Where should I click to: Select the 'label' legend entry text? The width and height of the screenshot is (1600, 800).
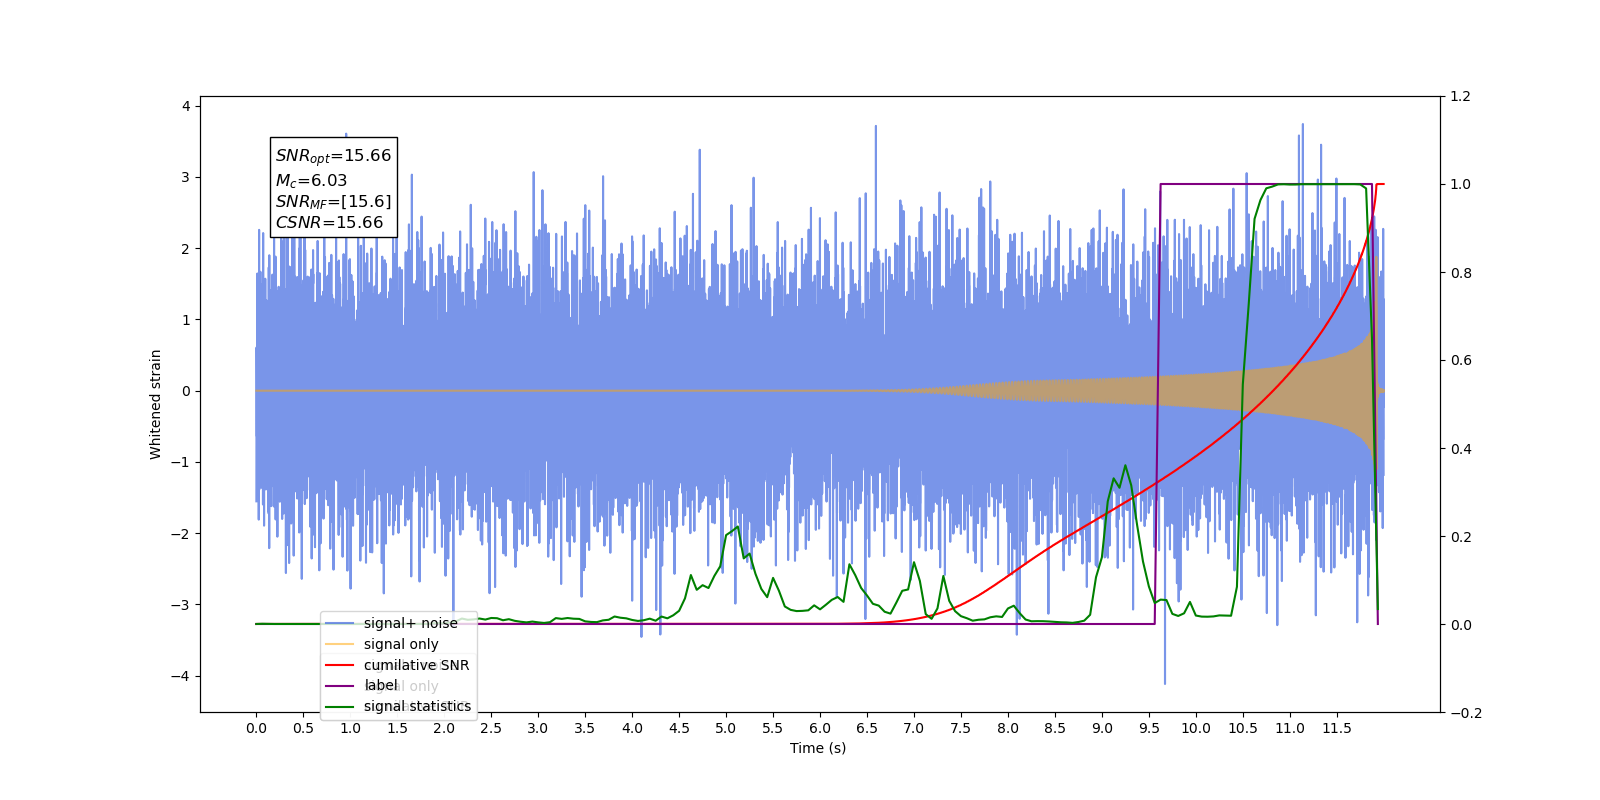[381, 685]
